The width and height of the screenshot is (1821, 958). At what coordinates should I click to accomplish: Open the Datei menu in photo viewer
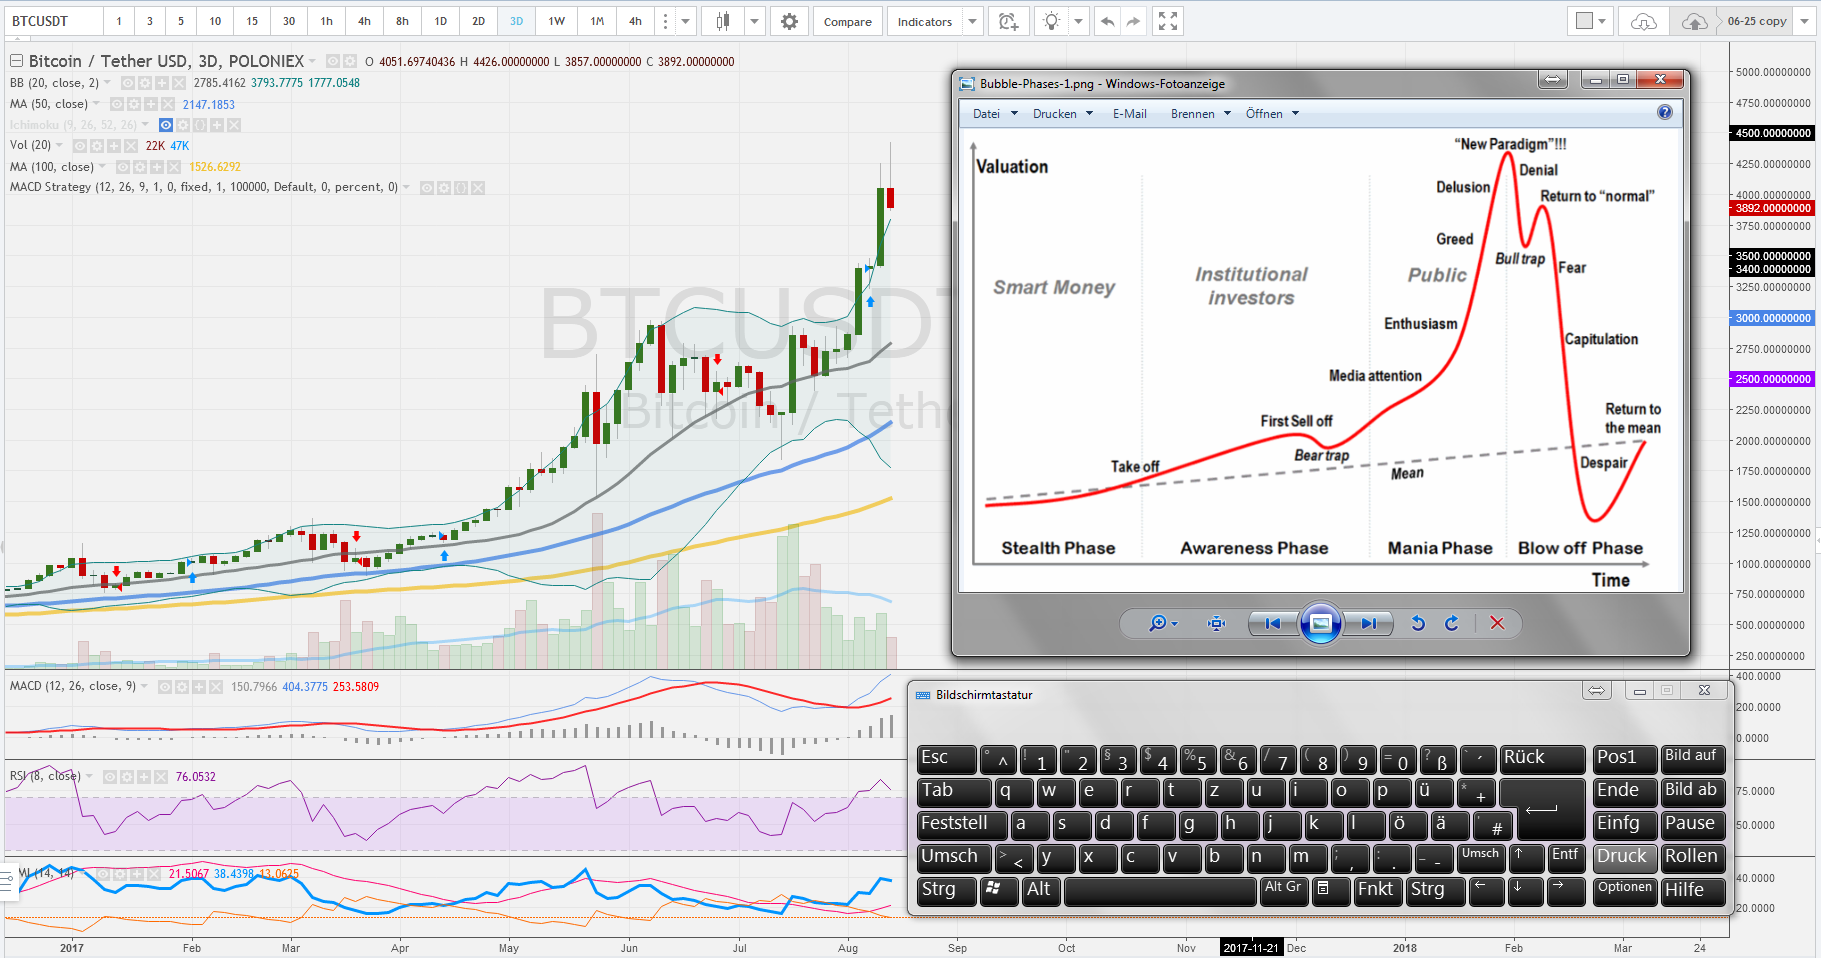coord(995,114)
